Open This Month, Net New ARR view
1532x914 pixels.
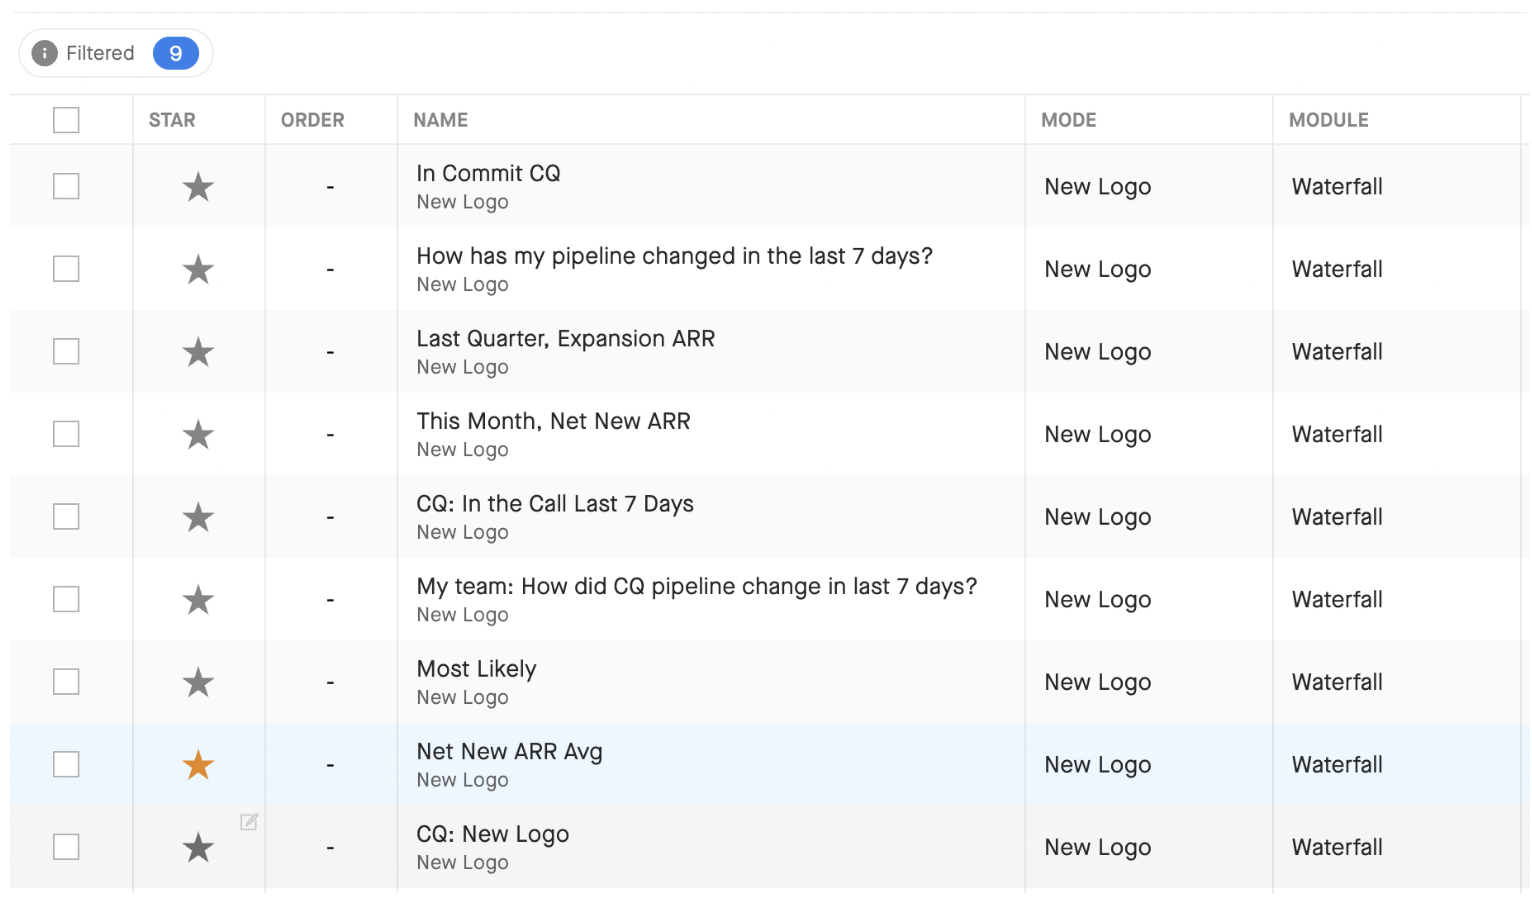pos(553,421)
